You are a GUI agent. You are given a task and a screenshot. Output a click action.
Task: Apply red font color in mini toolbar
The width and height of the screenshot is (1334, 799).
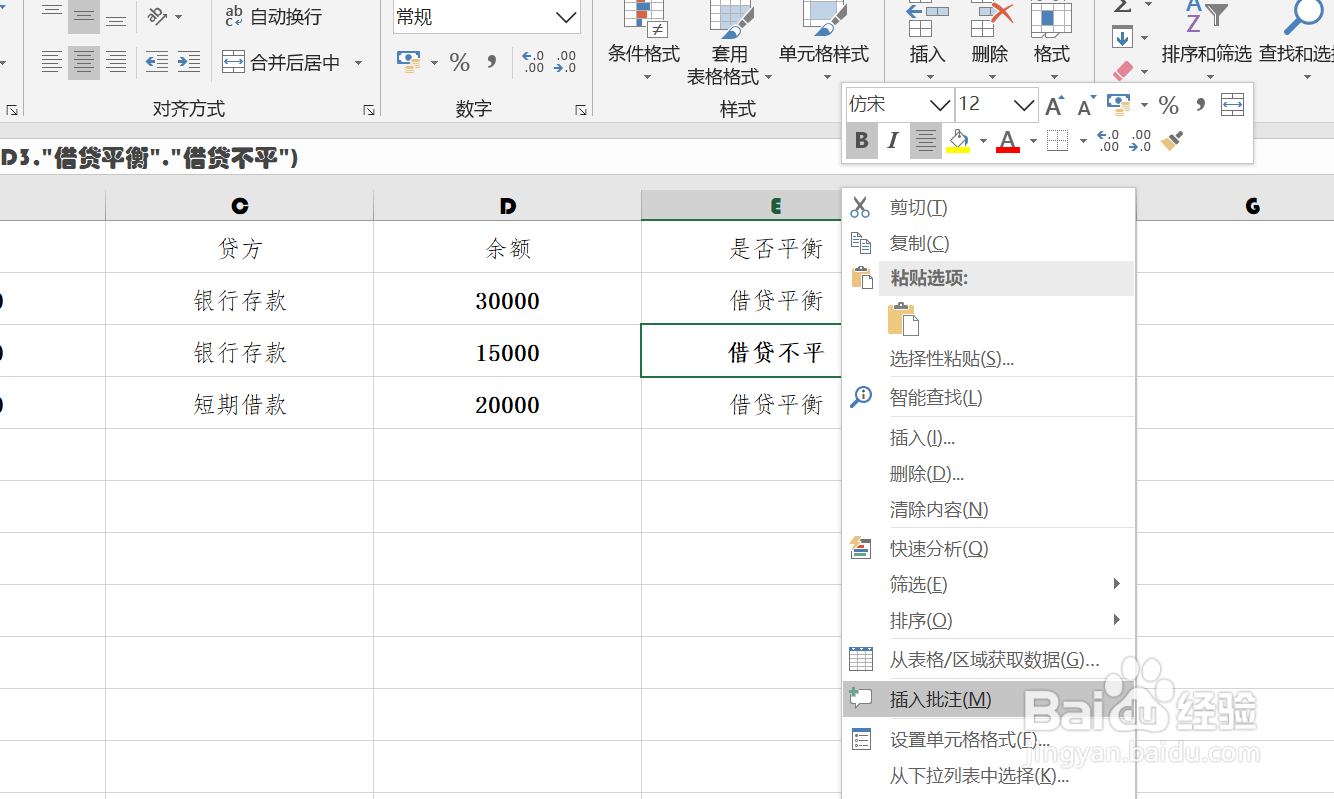[x=1008, y=141]
